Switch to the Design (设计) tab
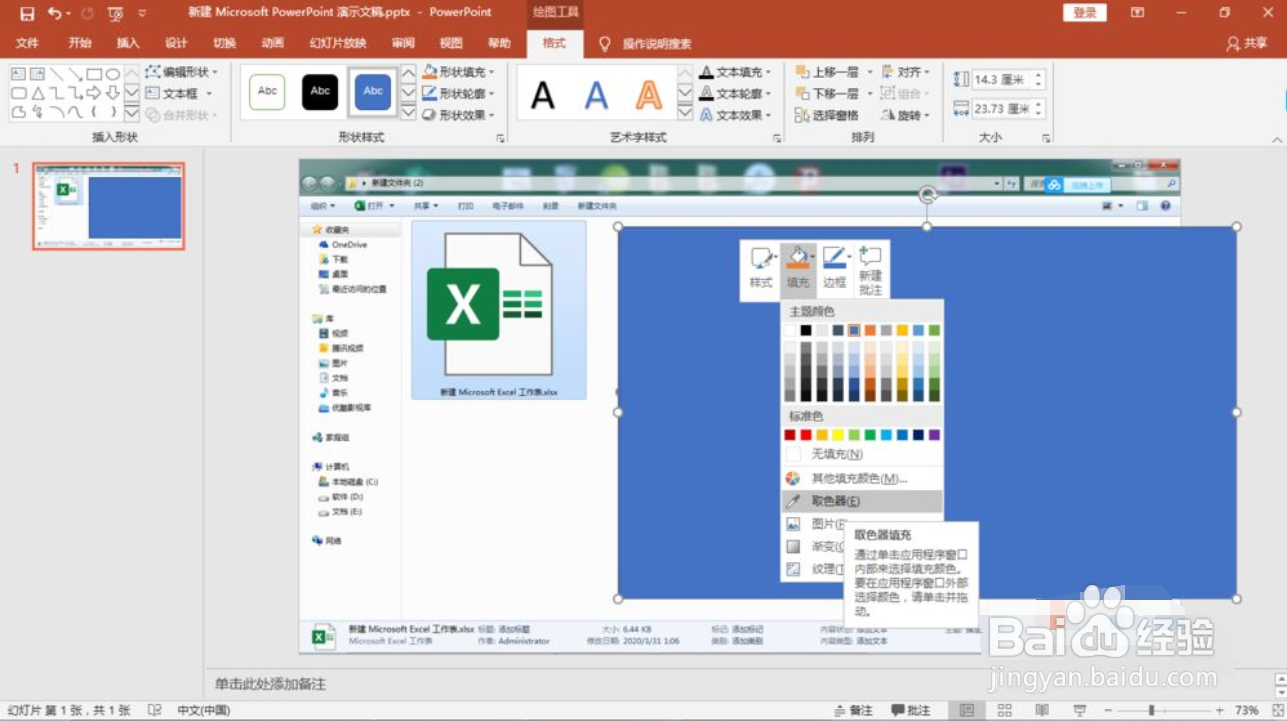 [x=176, y=43]
